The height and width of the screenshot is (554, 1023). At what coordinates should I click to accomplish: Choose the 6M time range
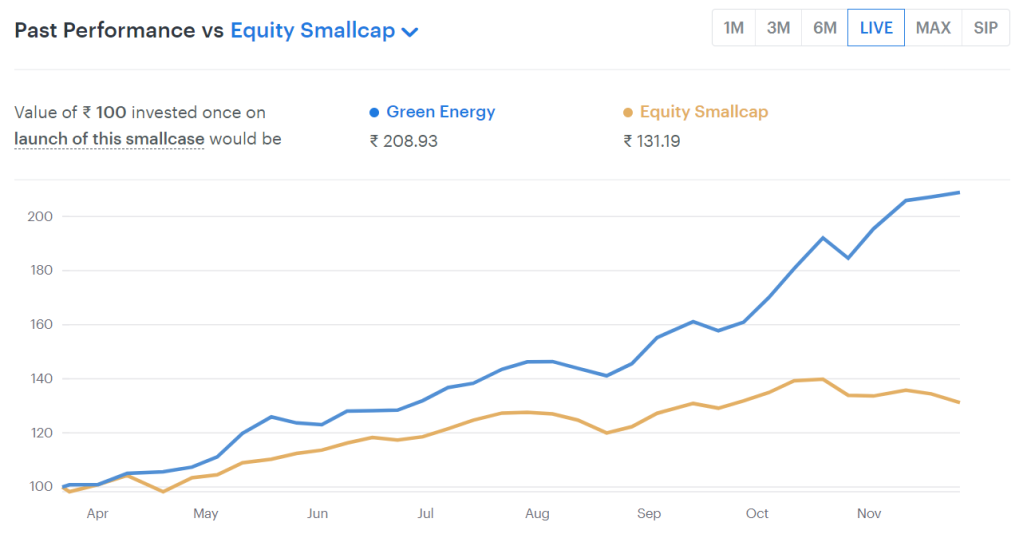coord(825,28)
